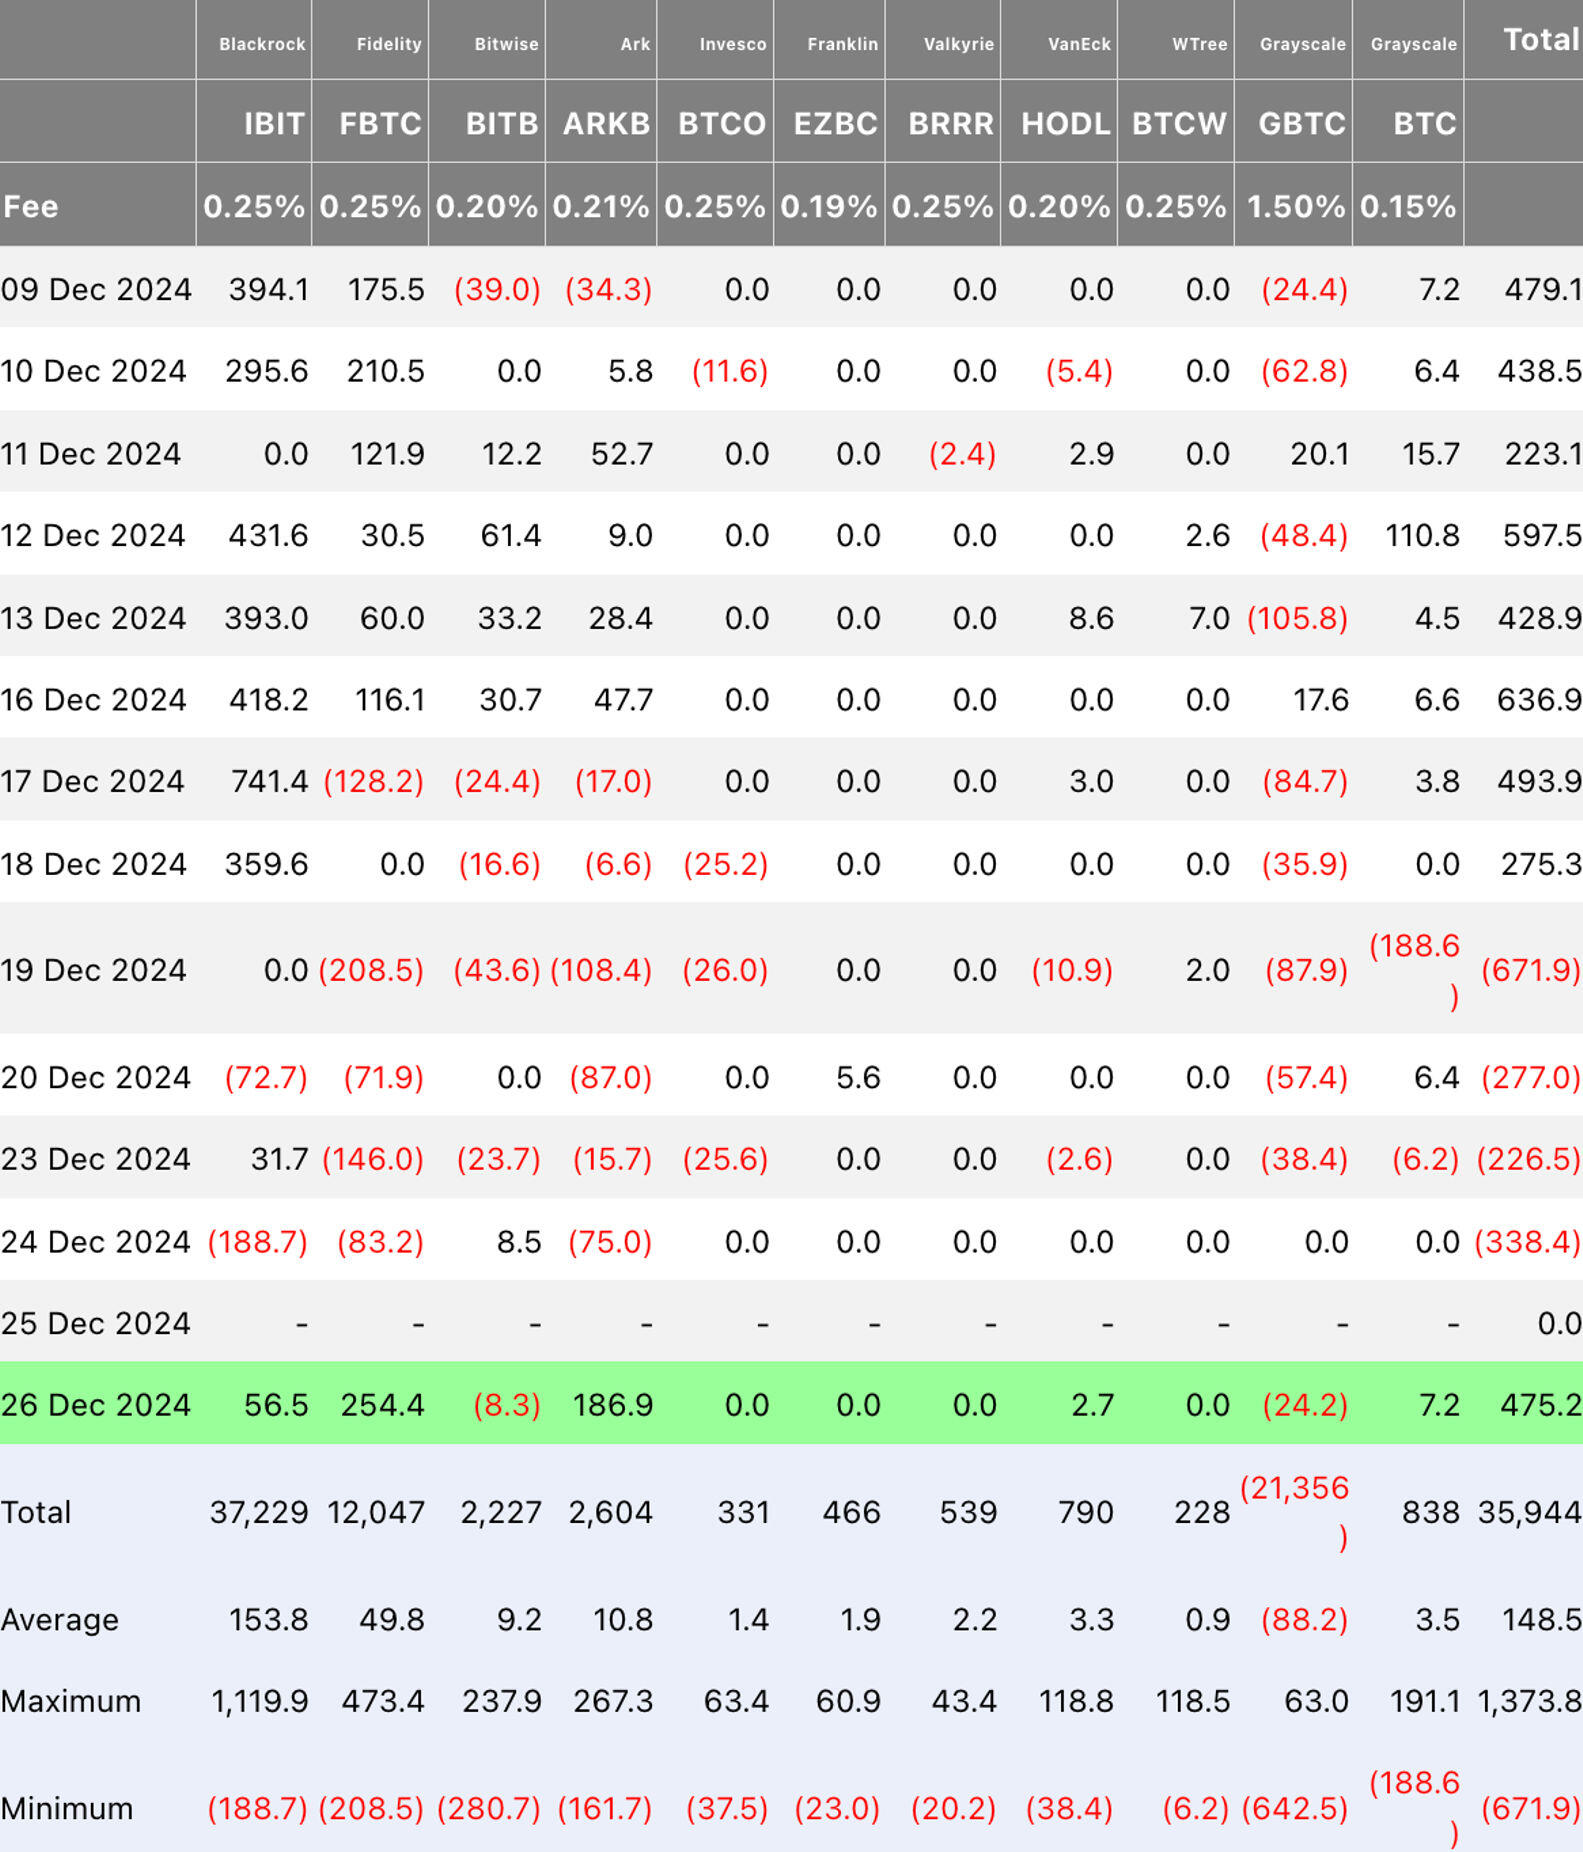
Task: Select the 26 Dec 2024 highlighted row date
Action: click(x=95, y=1404)
